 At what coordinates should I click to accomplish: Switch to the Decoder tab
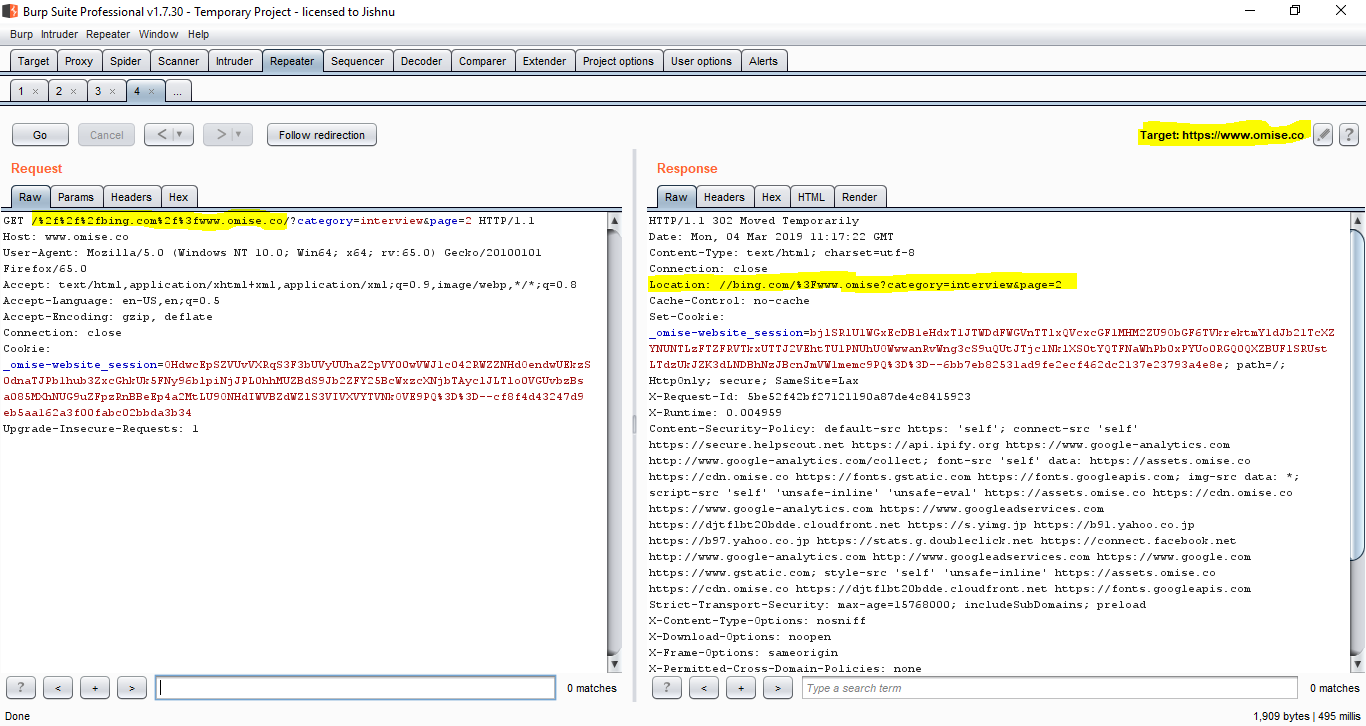(421, 61)
